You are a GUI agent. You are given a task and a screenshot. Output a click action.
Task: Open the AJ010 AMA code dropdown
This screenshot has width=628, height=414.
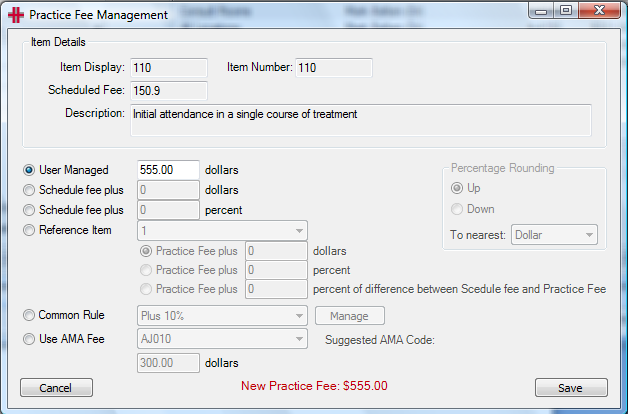pos(222,339)
